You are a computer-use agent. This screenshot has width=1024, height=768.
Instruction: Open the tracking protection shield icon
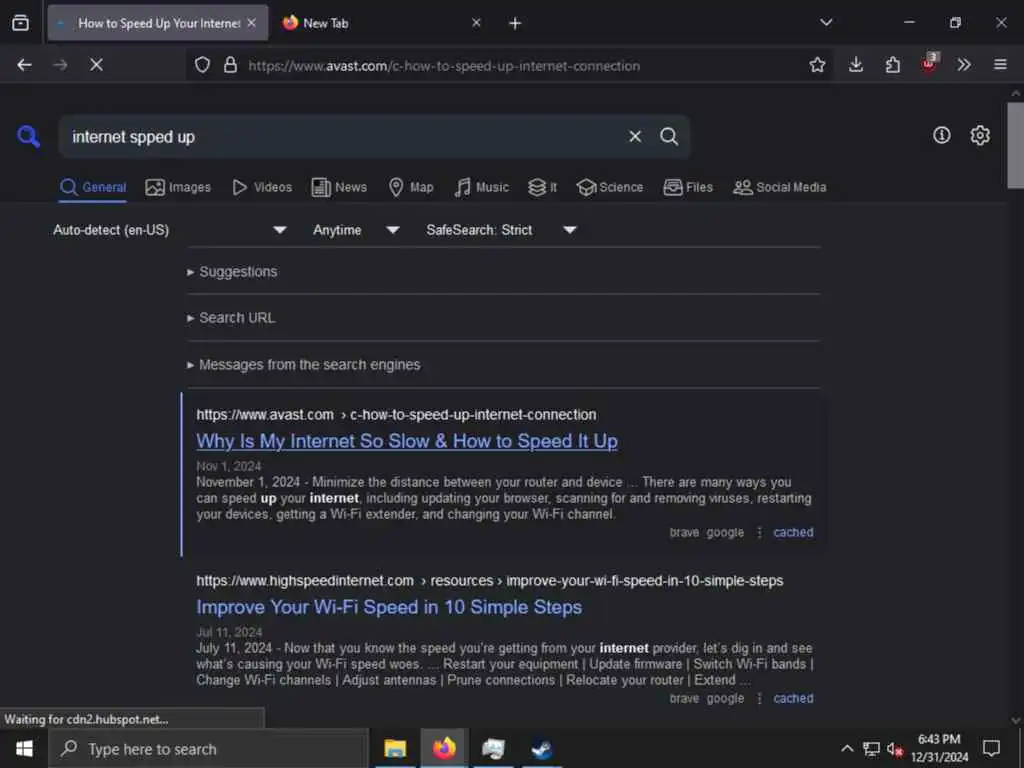click(x=202, y=65)
